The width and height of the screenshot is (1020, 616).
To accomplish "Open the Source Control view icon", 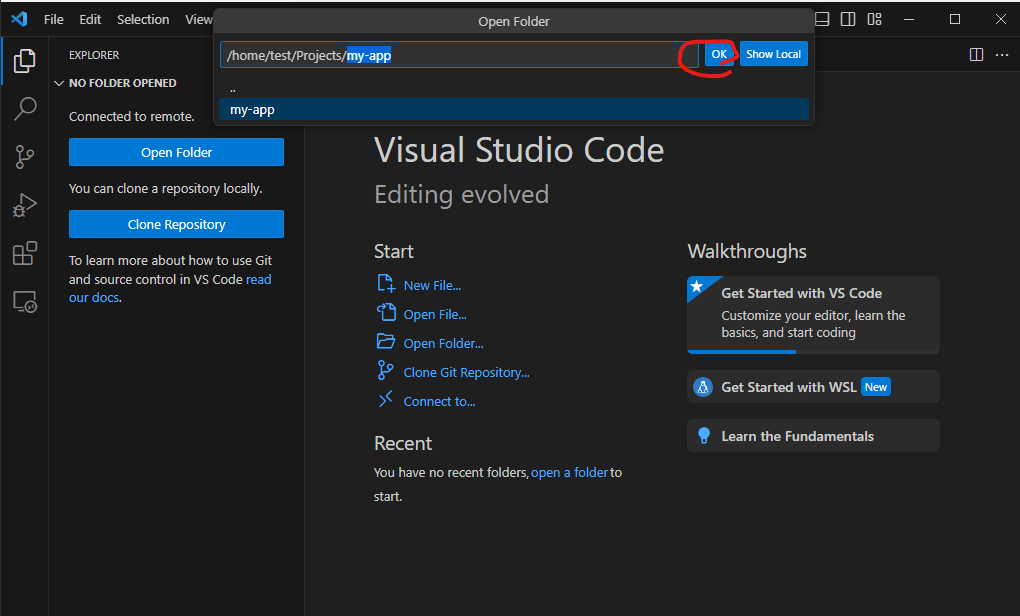I will (x=25, y=157).
